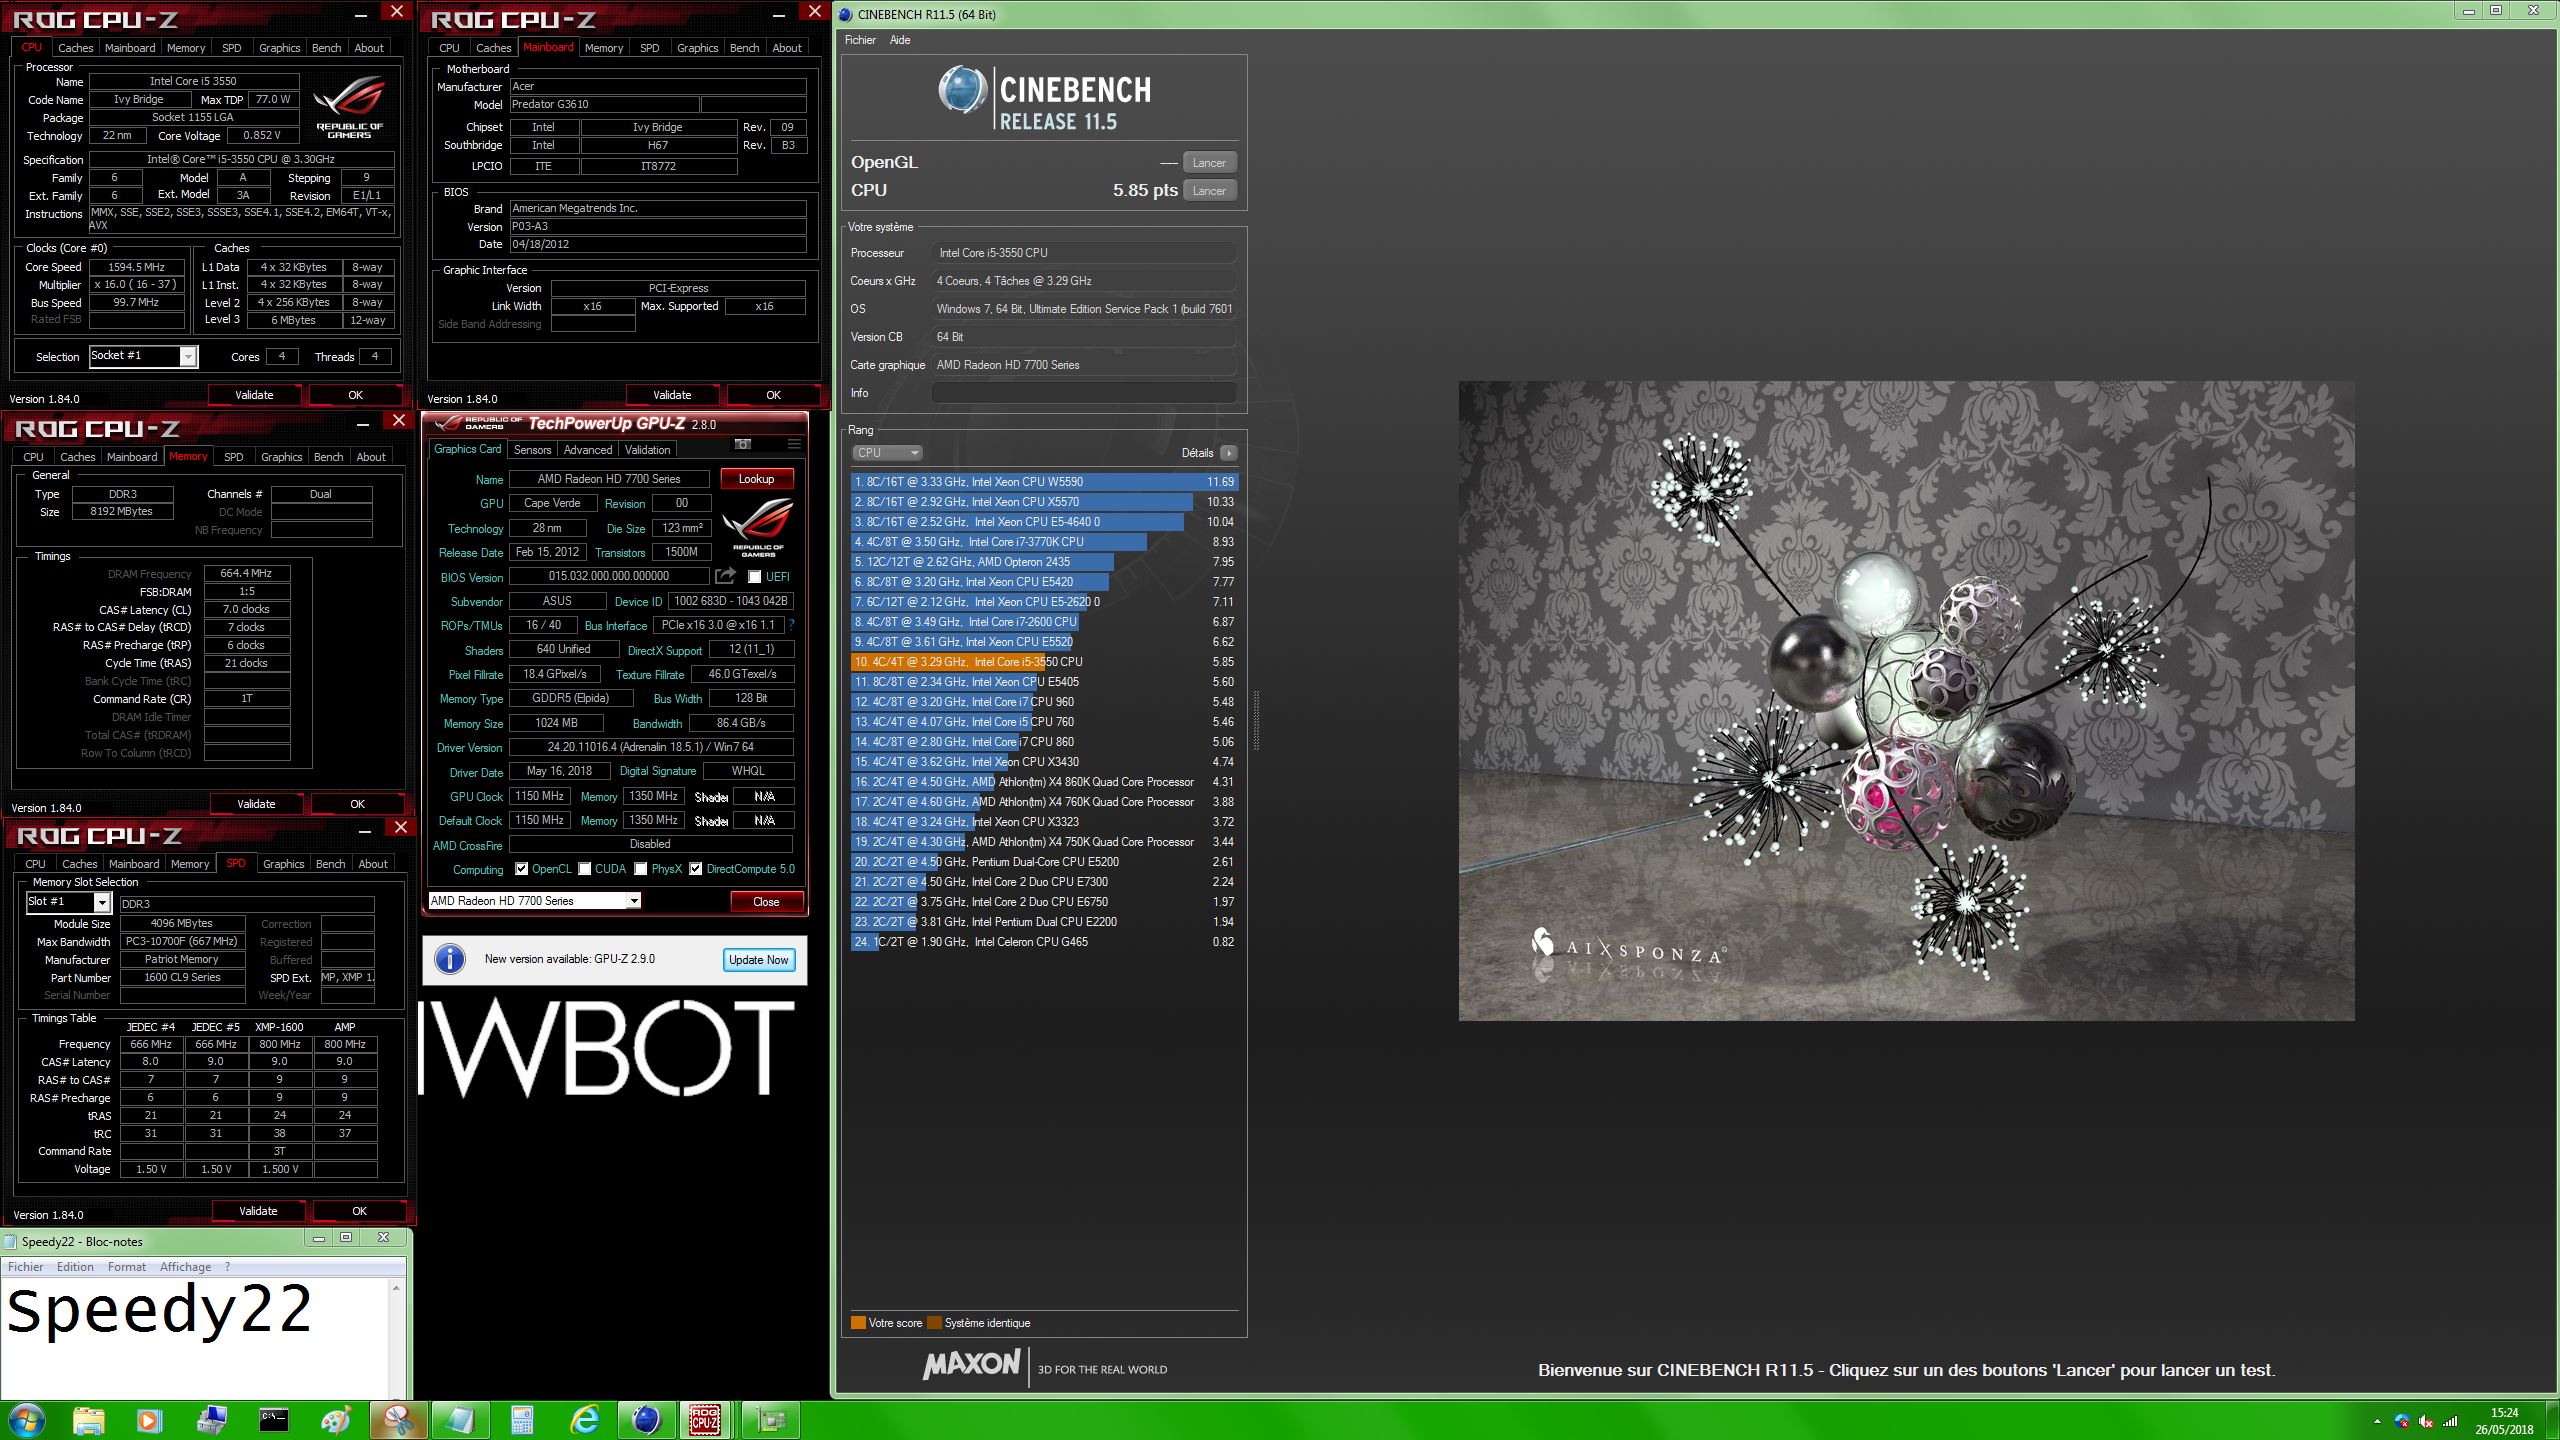
Task: Toggle the OpenCL checkbox
Action: 521,869
